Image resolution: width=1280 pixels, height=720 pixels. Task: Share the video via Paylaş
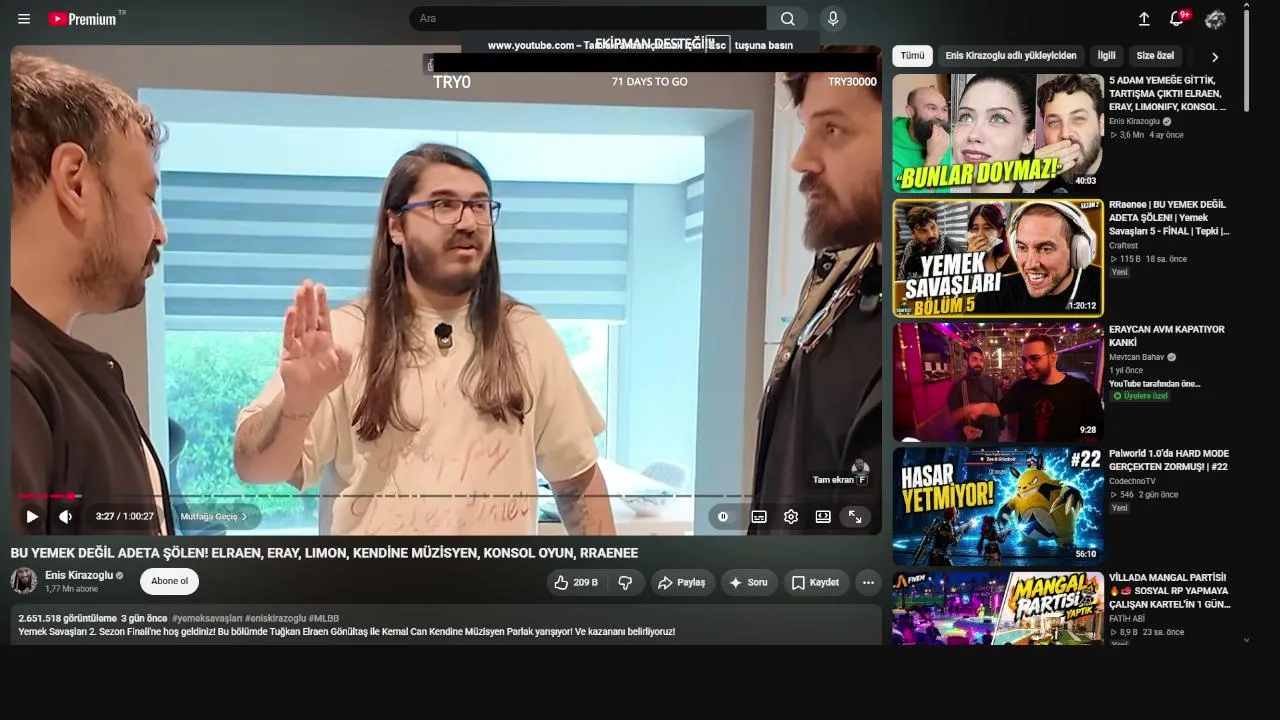click(x=681, y=582)
